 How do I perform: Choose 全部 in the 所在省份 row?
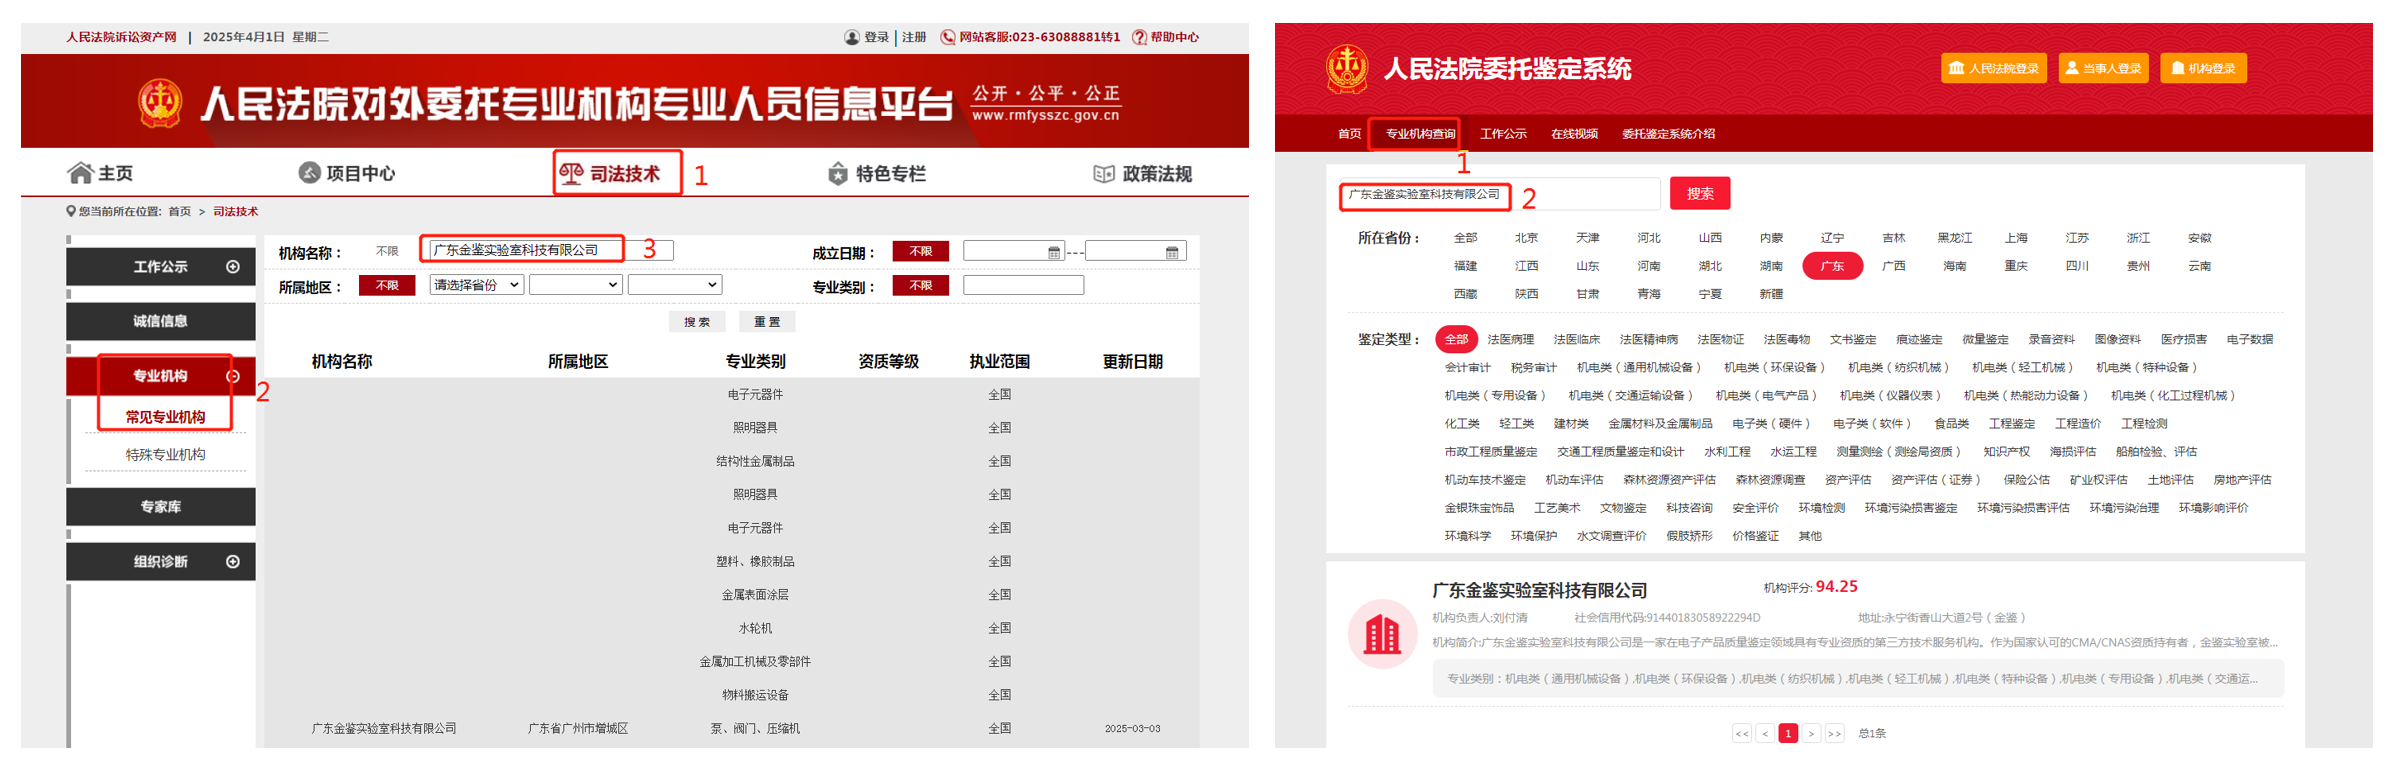pos(1465,238)
